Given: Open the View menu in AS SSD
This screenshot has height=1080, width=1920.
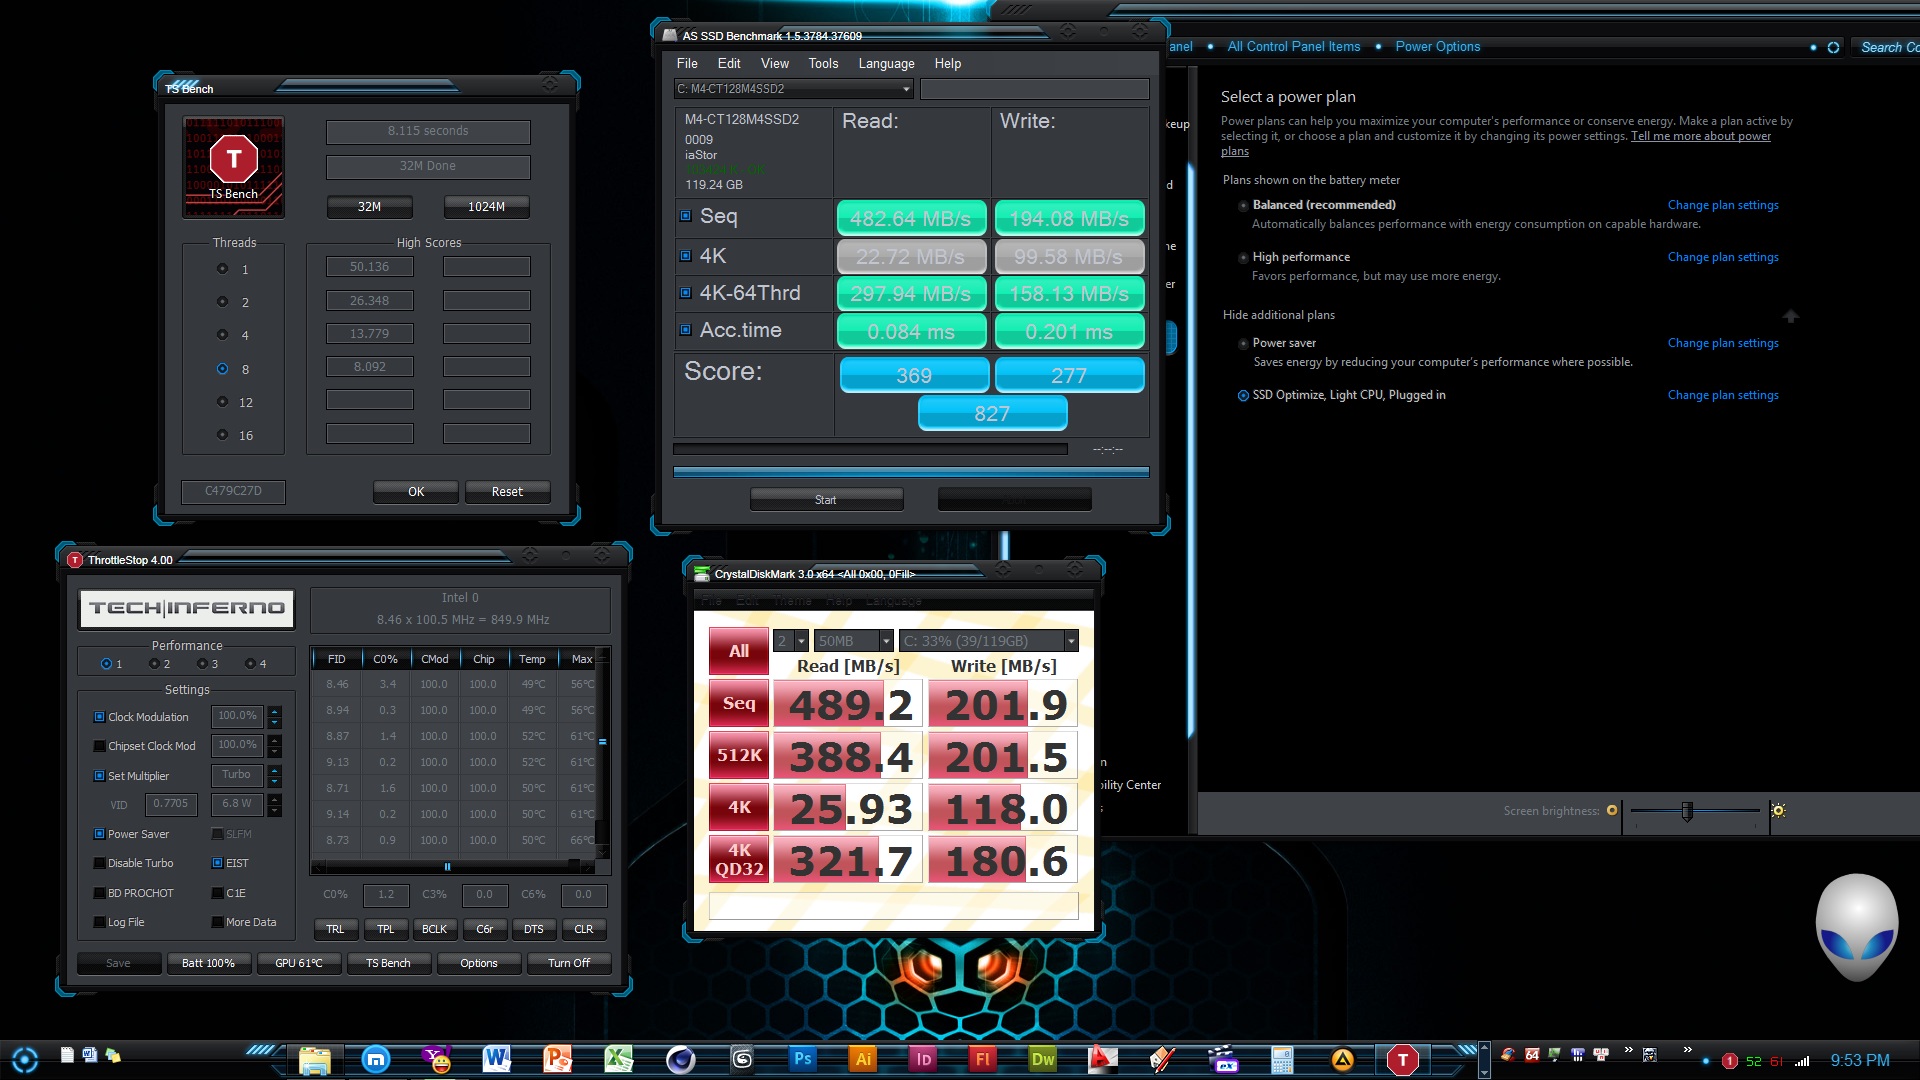Looking at the screenshot, I should click(775, 63).
